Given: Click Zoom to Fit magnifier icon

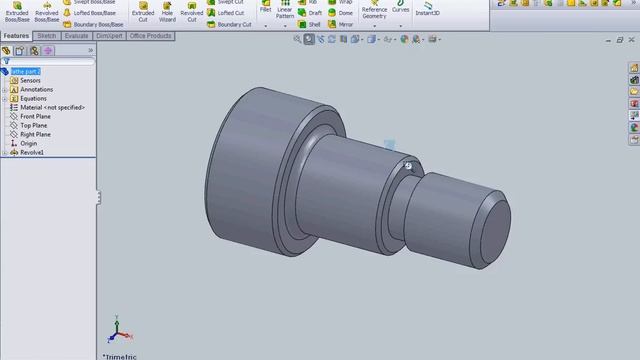Looking at the screenshot, I should coord(297,39).
